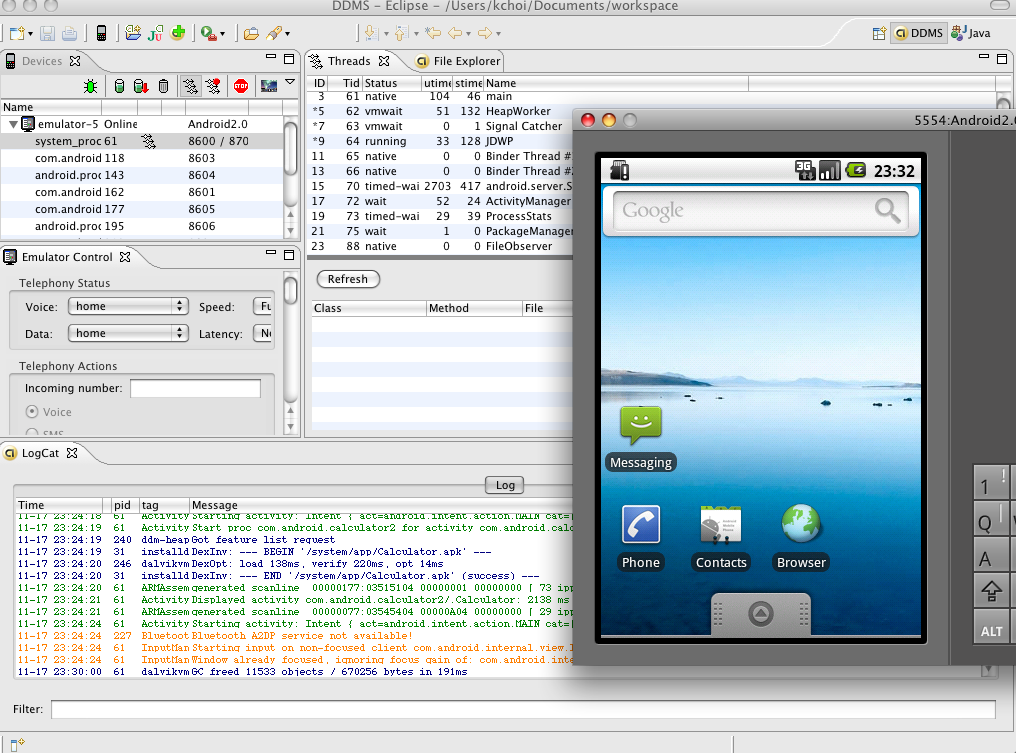Screen dimensions: 1016x753
Task: Click the Log button in LogCat
Action: pos(505,485)
